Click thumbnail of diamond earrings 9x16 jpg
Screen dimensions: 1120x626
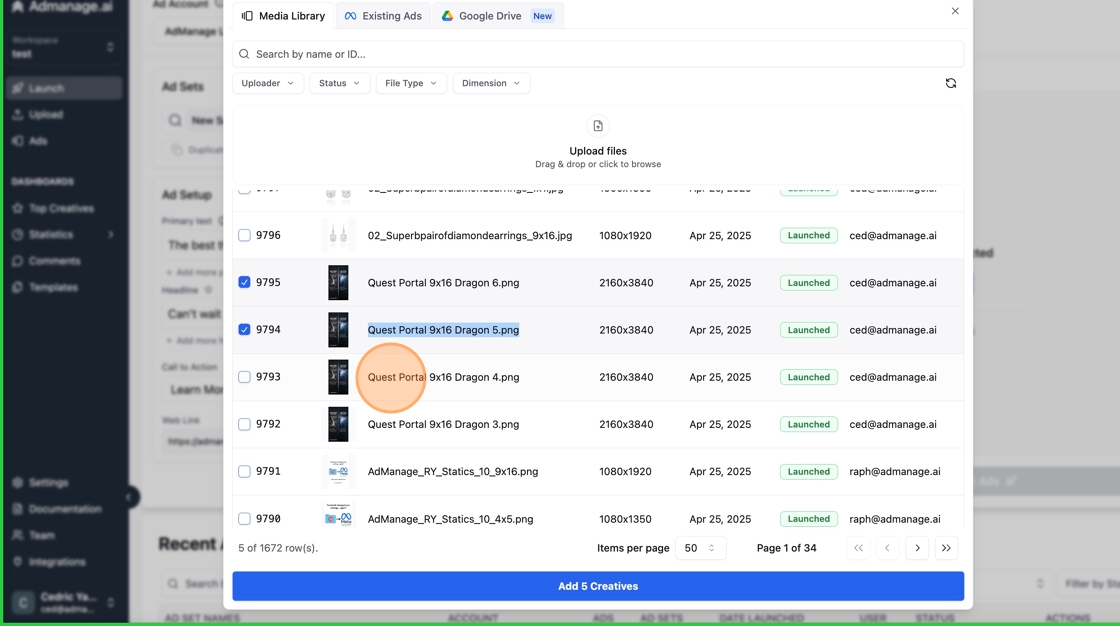(338, 235)
